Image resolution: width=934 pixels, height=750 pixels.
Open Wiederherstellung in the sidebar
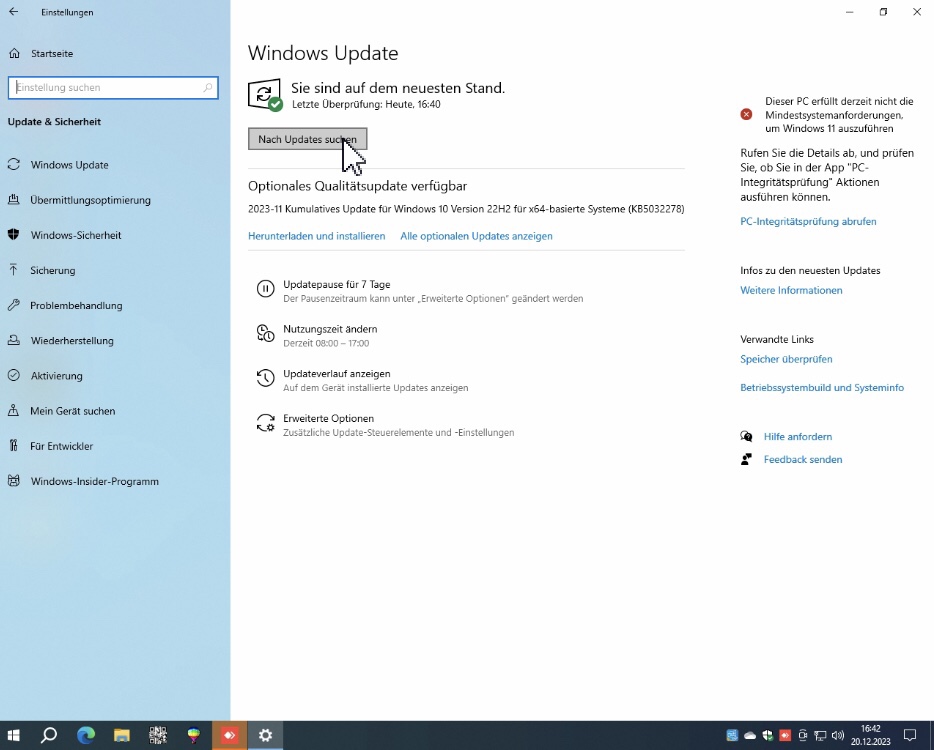(x=61, y=341)
